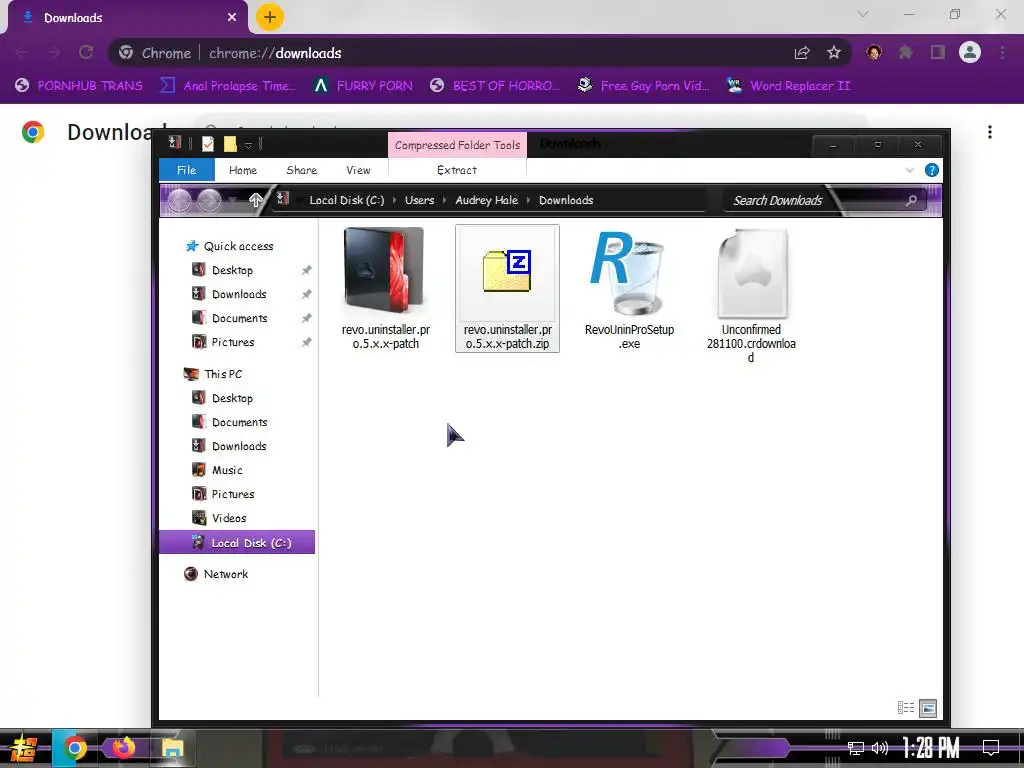Click the Firefox icon on the taskbar
The height and width of the screenshot is (768, 1024).
pos(123,747)
